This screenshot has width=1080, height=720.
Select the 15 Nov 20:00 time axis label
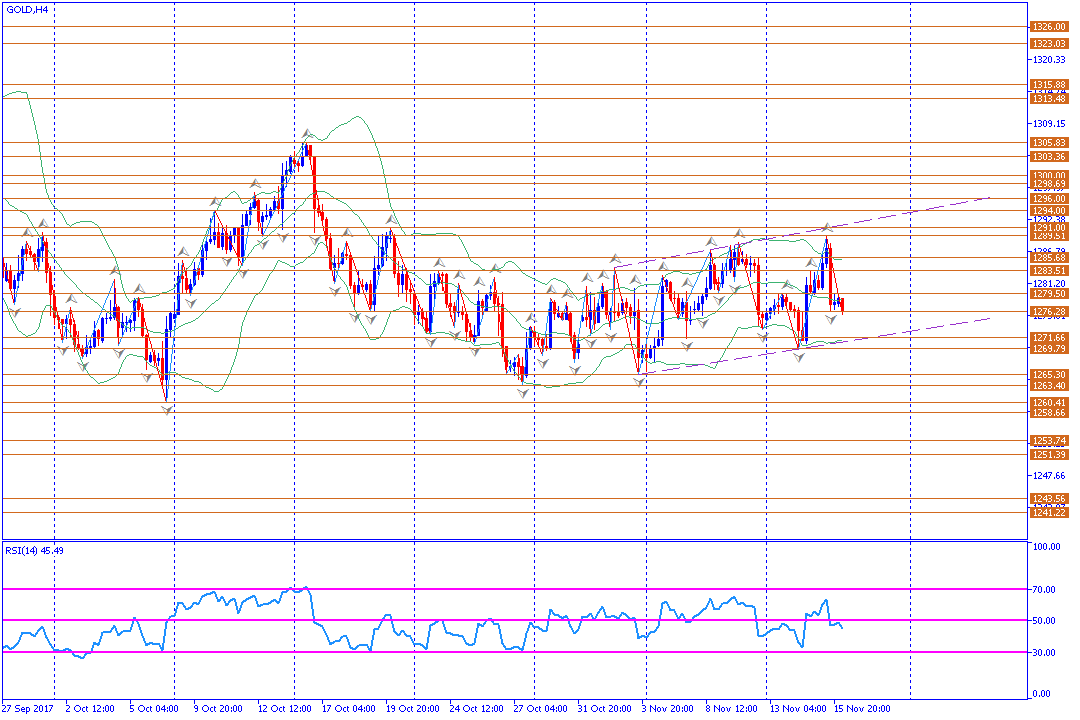point(862,708)
